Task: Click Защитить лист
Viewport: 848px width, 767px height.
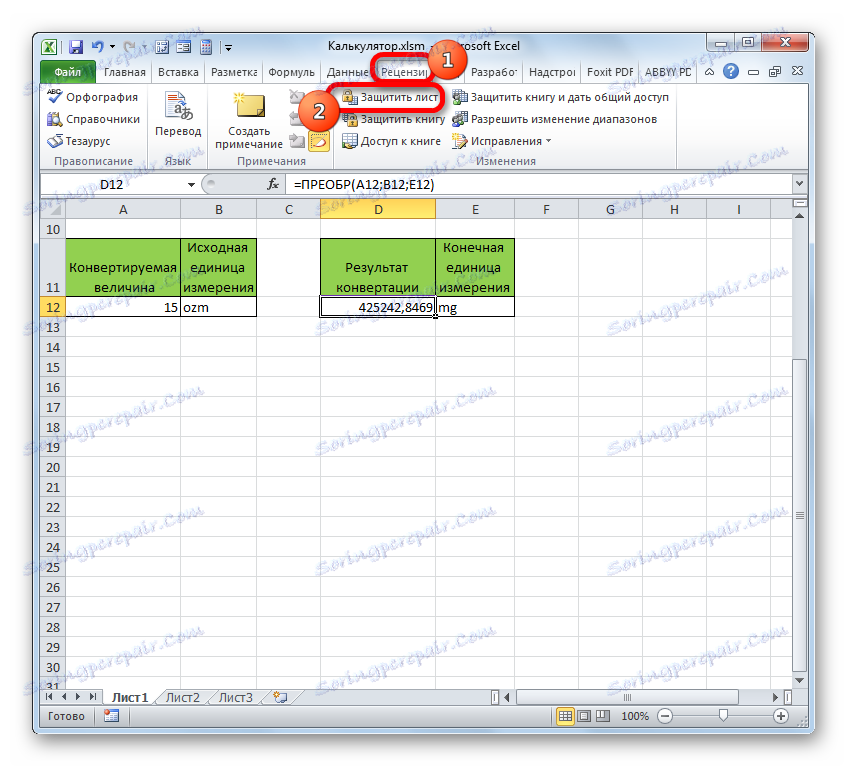Action: pos(390,97)
